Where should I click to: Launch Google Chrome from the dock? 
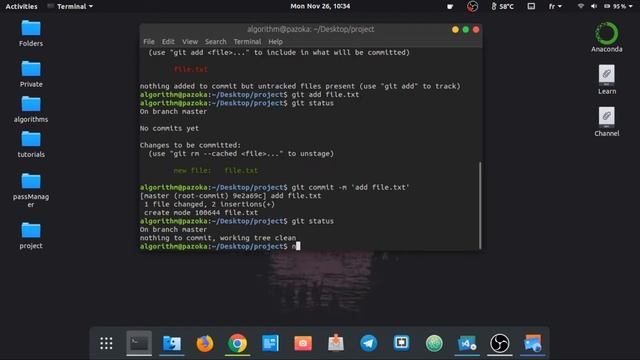tap(237, 343)
